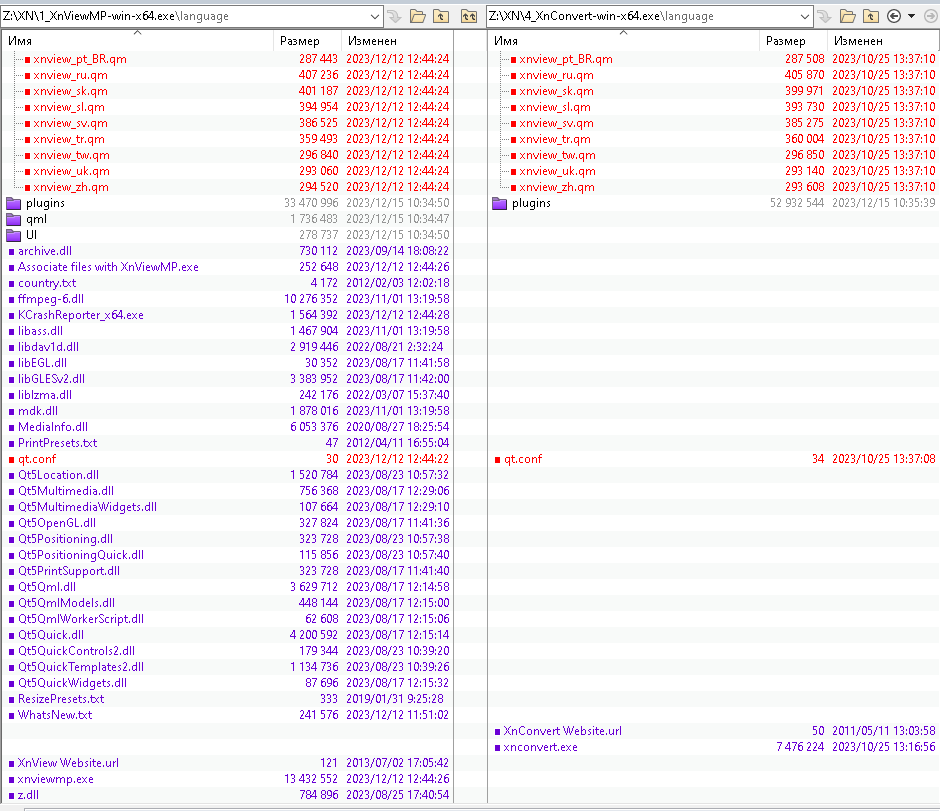Screen dimensions: 940x811
Task: Expand the right path dropdown
Action: [805, 16]
